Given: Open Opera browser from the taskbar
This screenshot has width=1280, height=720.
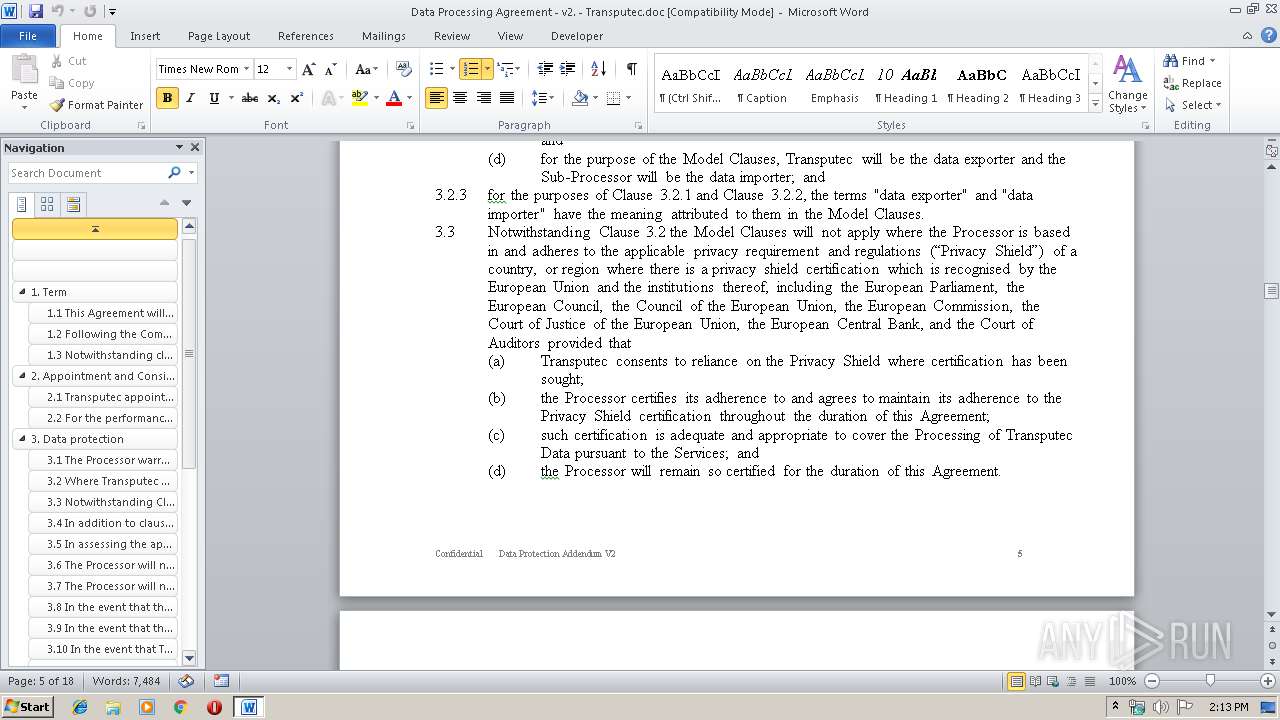Looking at the screenshot, I should tap(214, 707).
